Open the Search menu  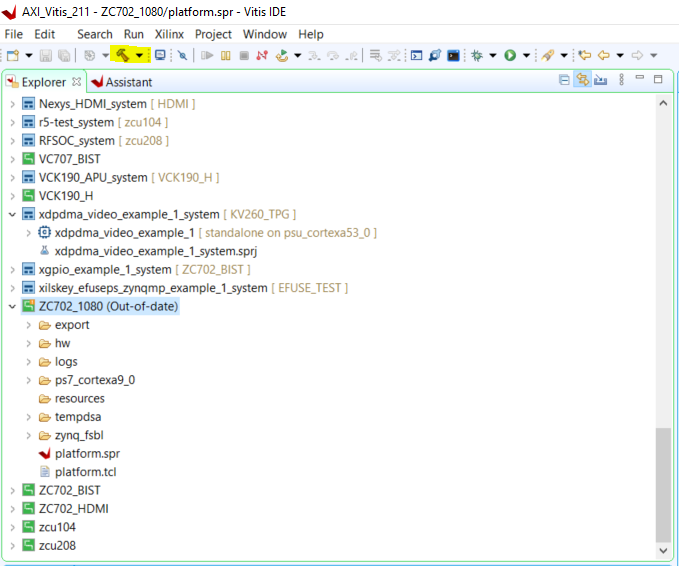[95, 34]
